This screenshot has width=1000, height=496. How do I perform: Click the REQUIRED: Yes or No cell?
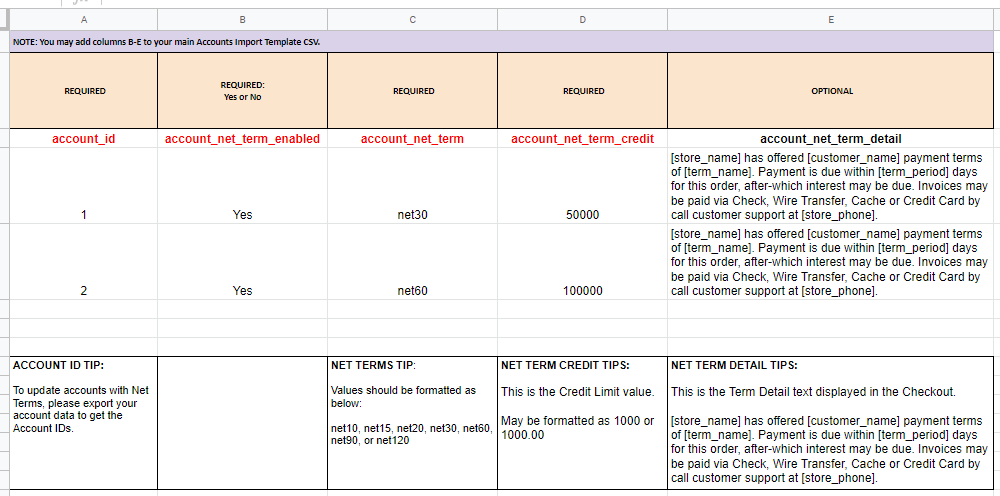pos(242,91)
